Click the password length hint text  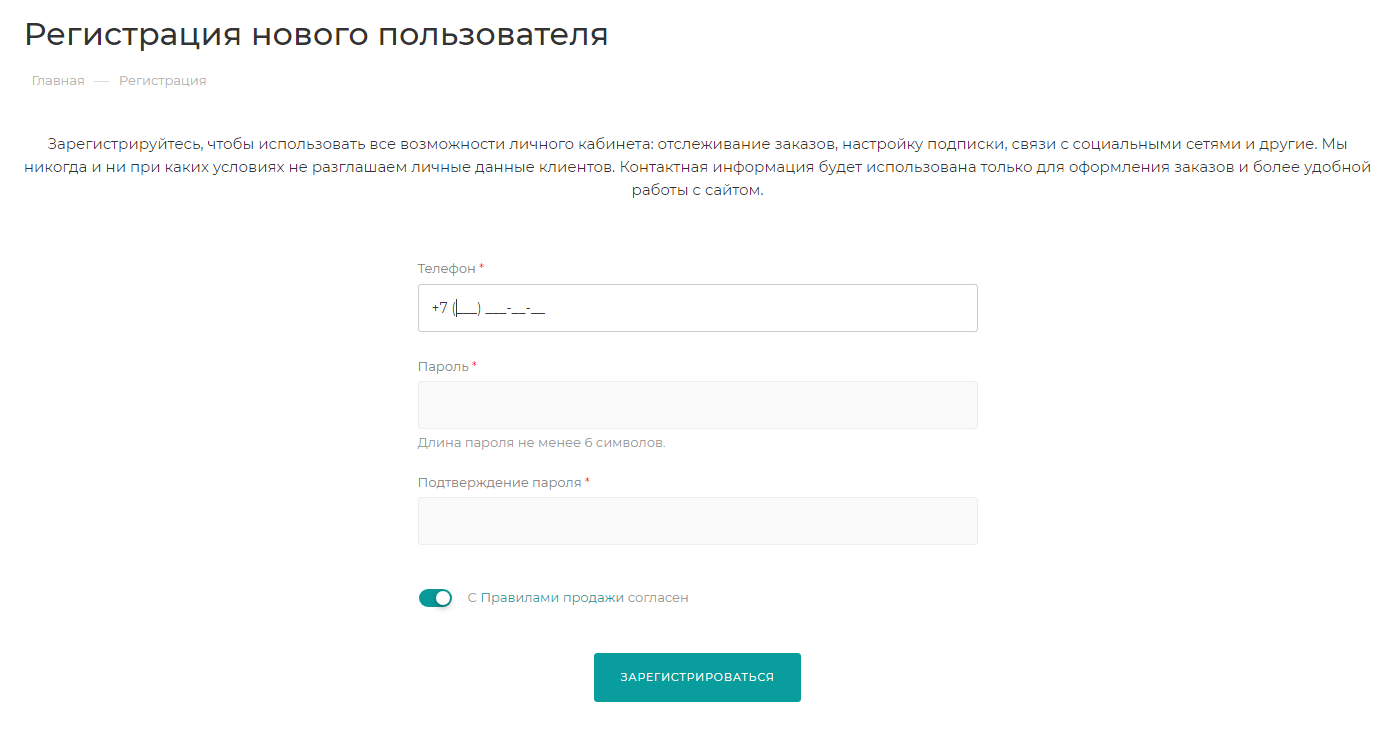pos(541,443)
